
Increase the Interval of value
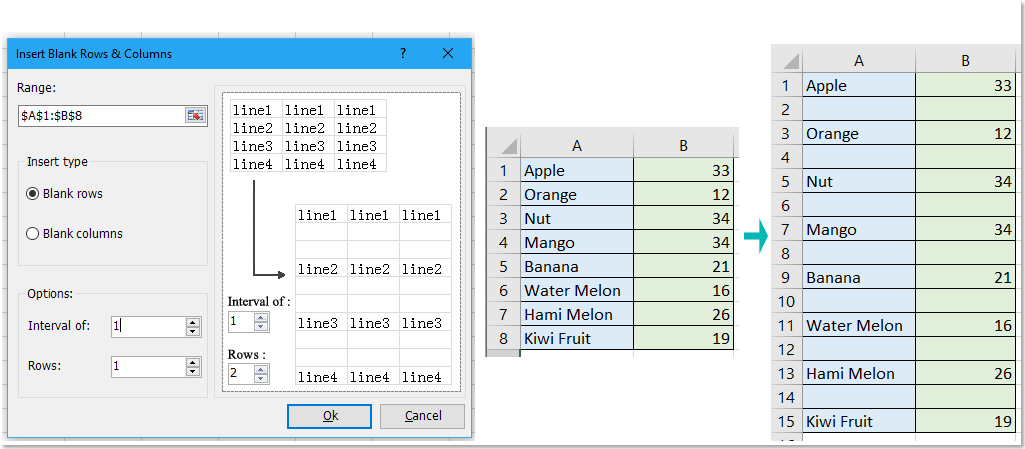[193, 321]
